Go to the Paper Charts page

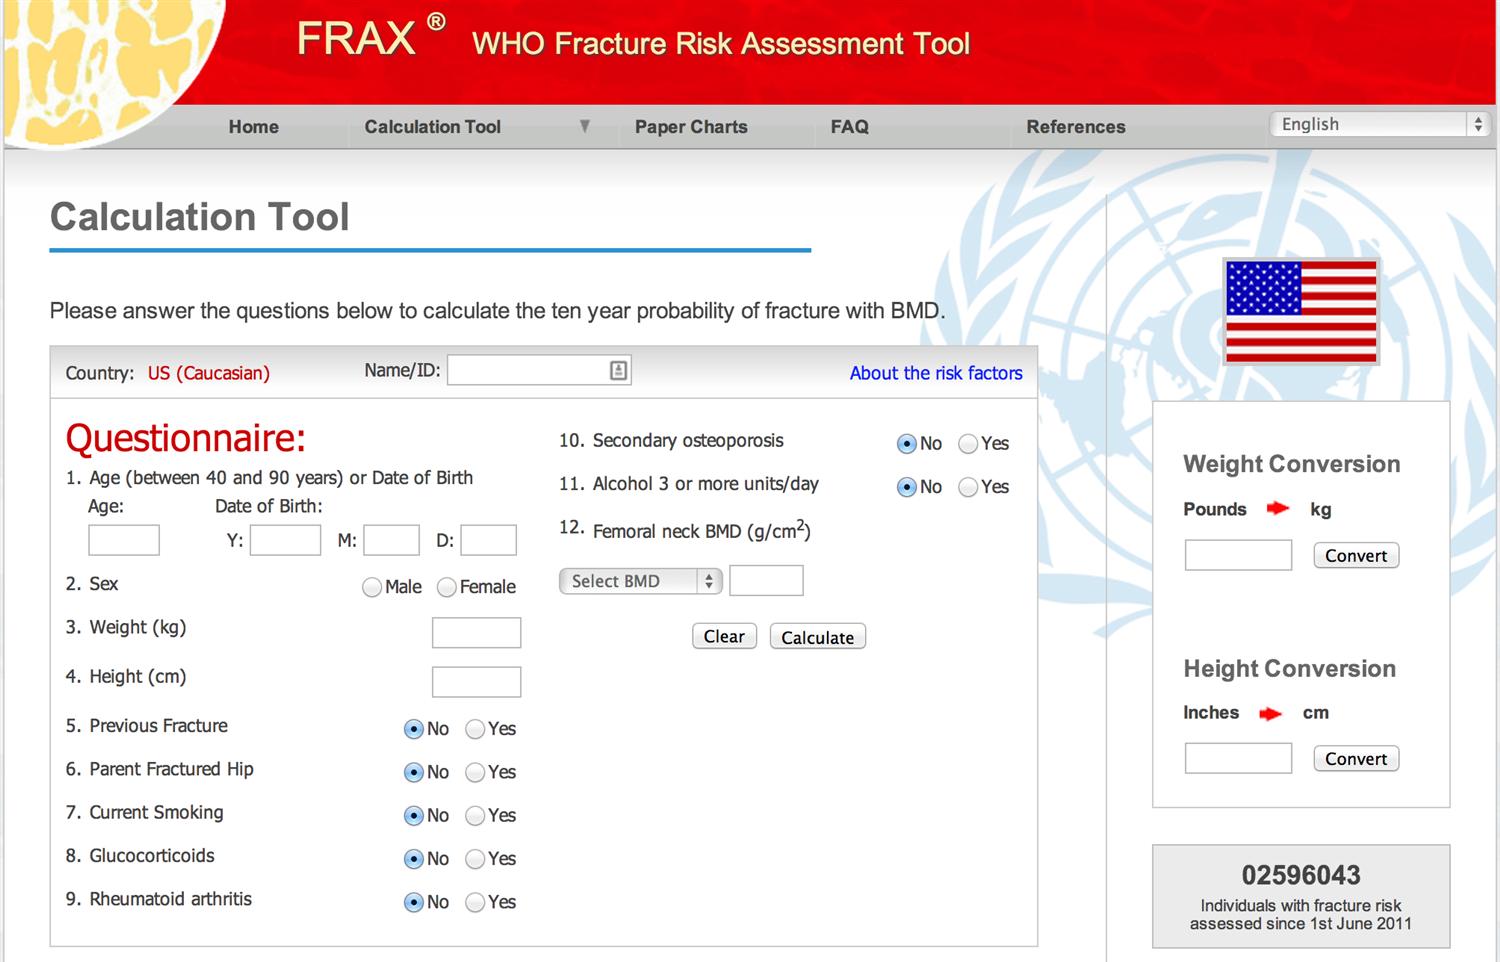[691, 127]
